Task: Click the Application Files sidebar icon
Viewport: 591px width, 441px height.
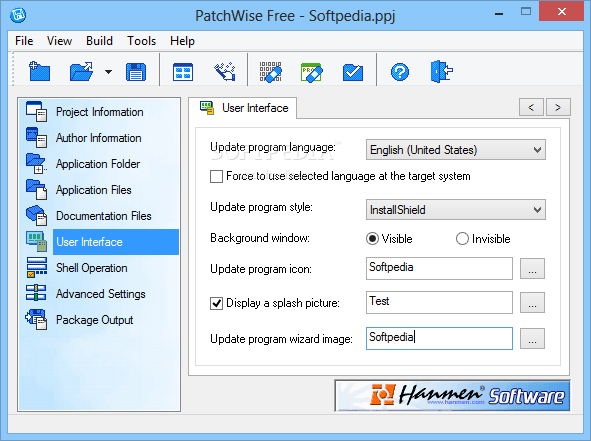Action: 36,190
